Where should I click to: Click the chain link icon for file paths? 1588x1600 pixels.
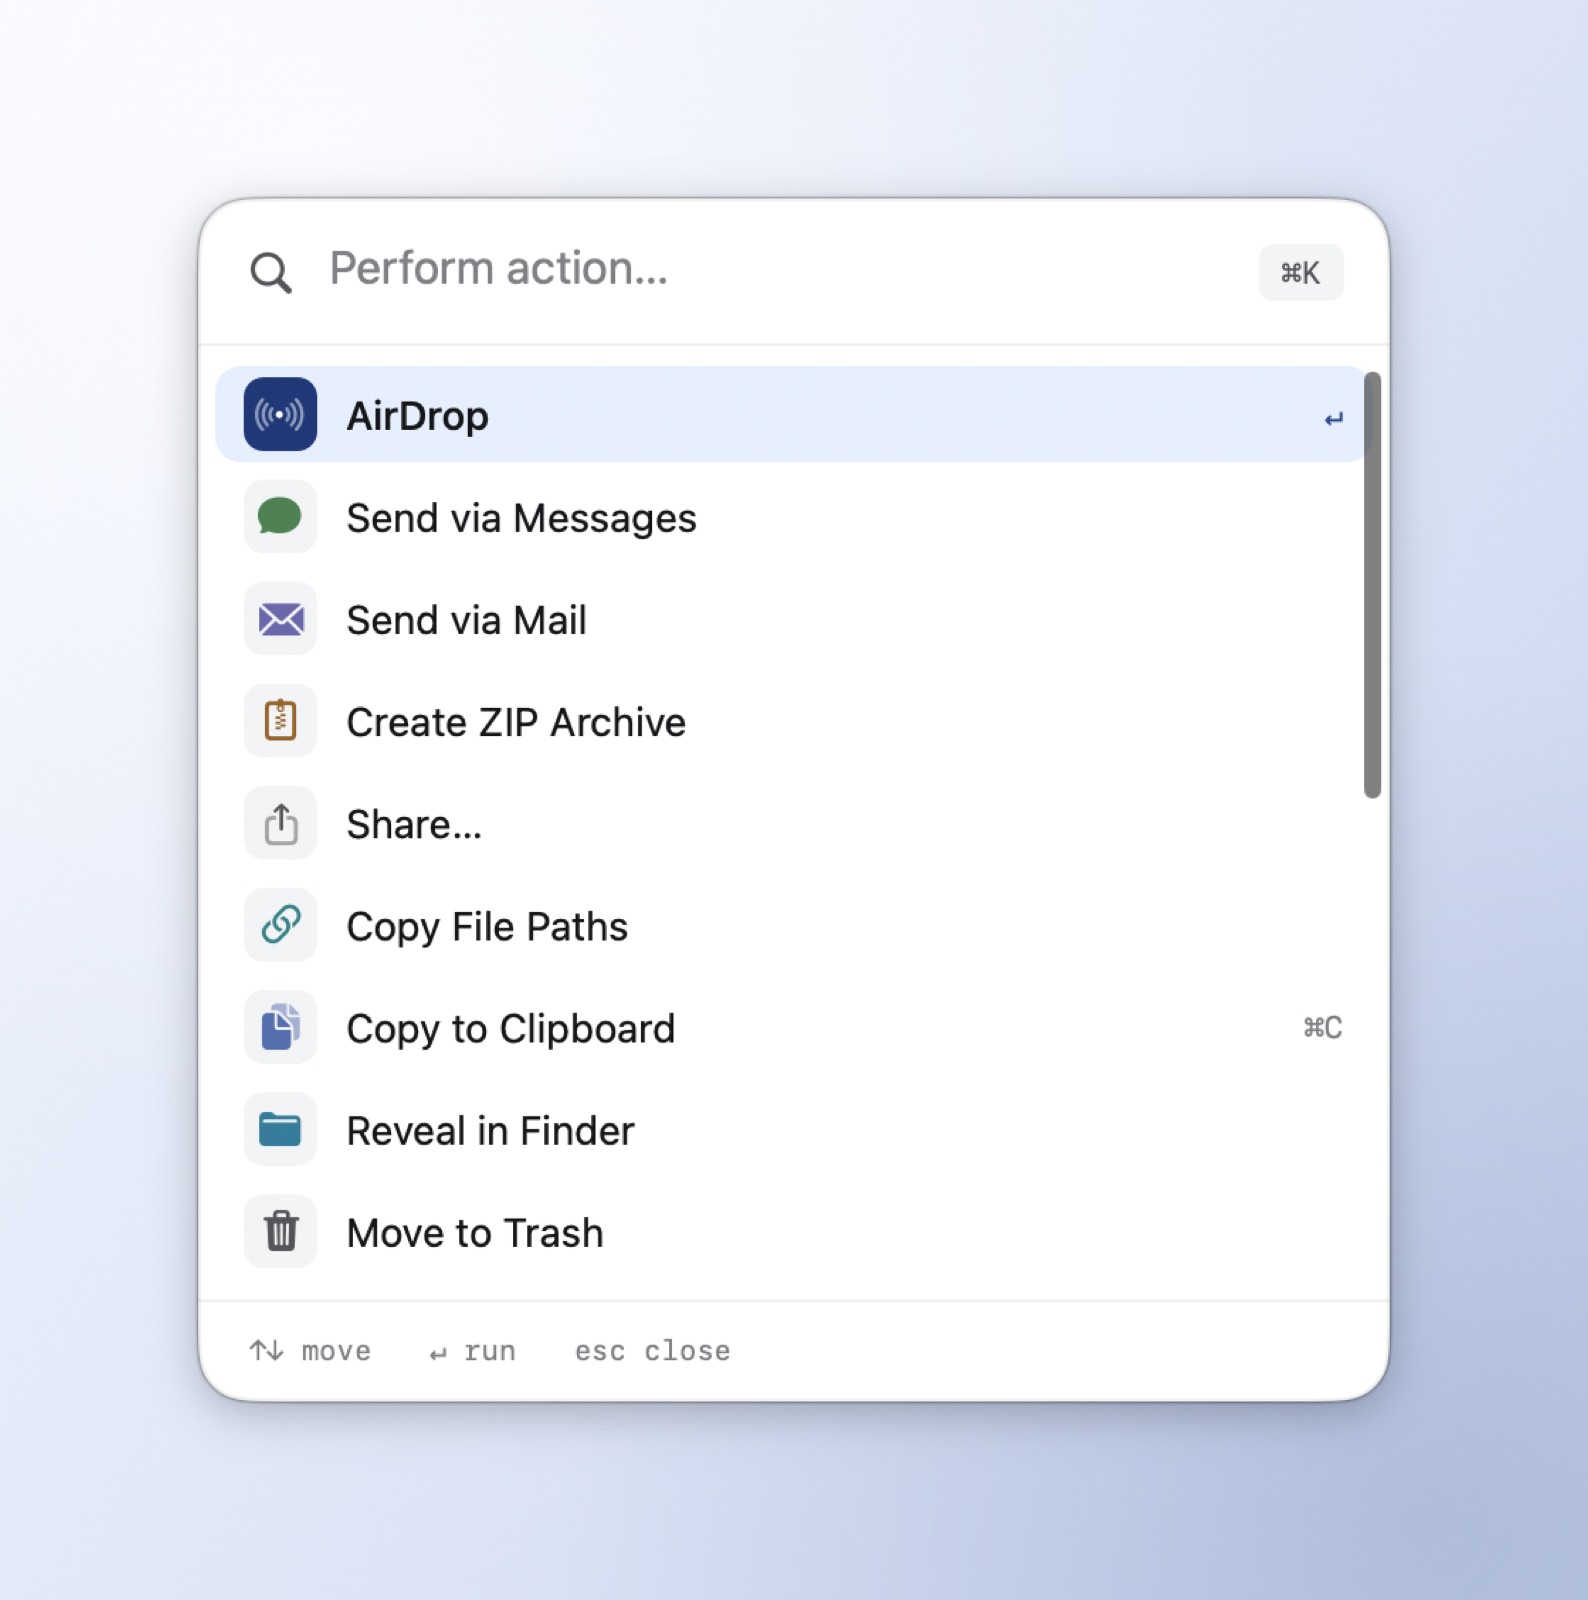(x=280, y=925)
